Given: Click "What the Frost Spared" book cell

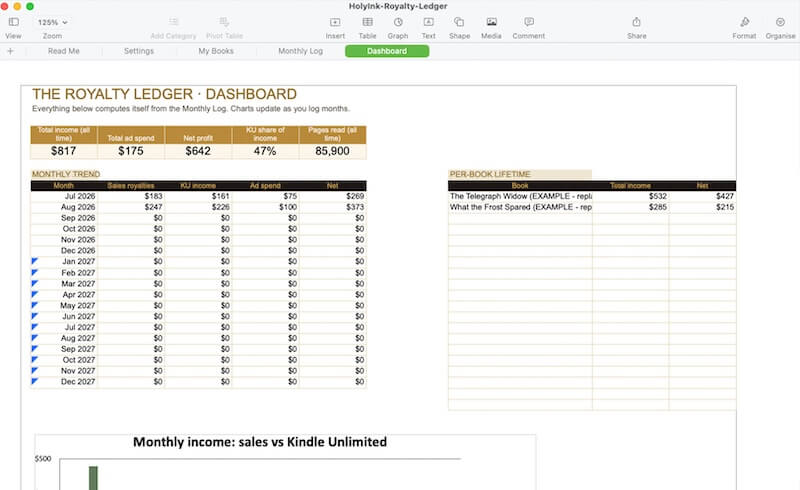Looking at the screenshot, I should [x=520, y=207].
